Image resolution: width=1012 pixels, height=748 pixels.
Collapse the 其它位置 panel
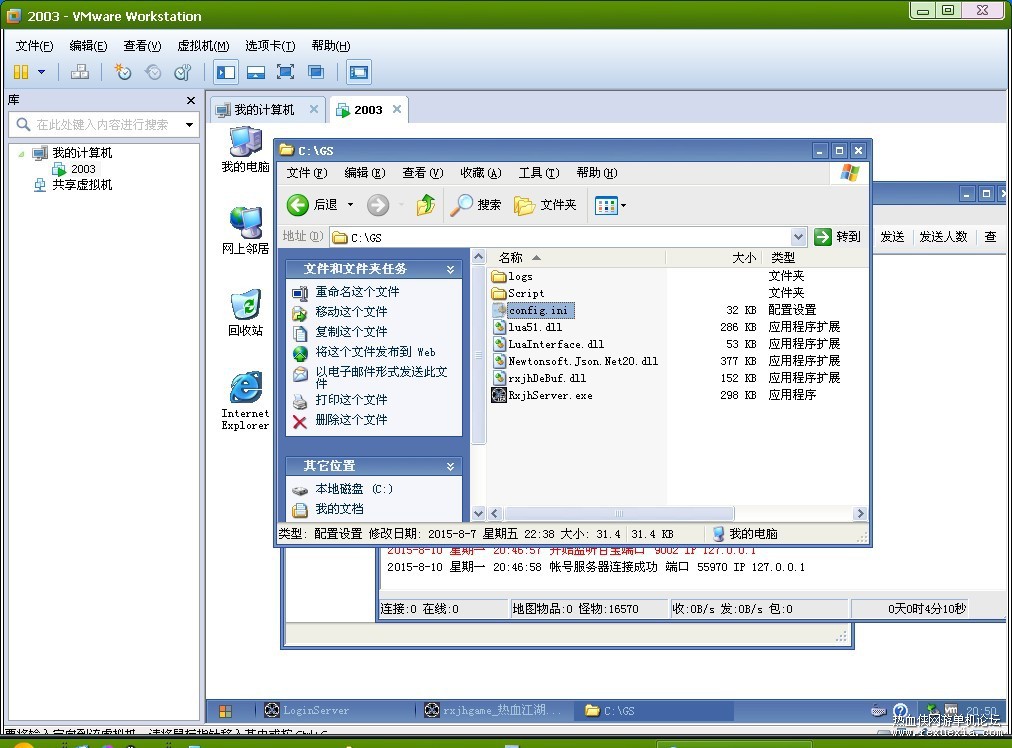pyautogui.click(x=450, y=466)
